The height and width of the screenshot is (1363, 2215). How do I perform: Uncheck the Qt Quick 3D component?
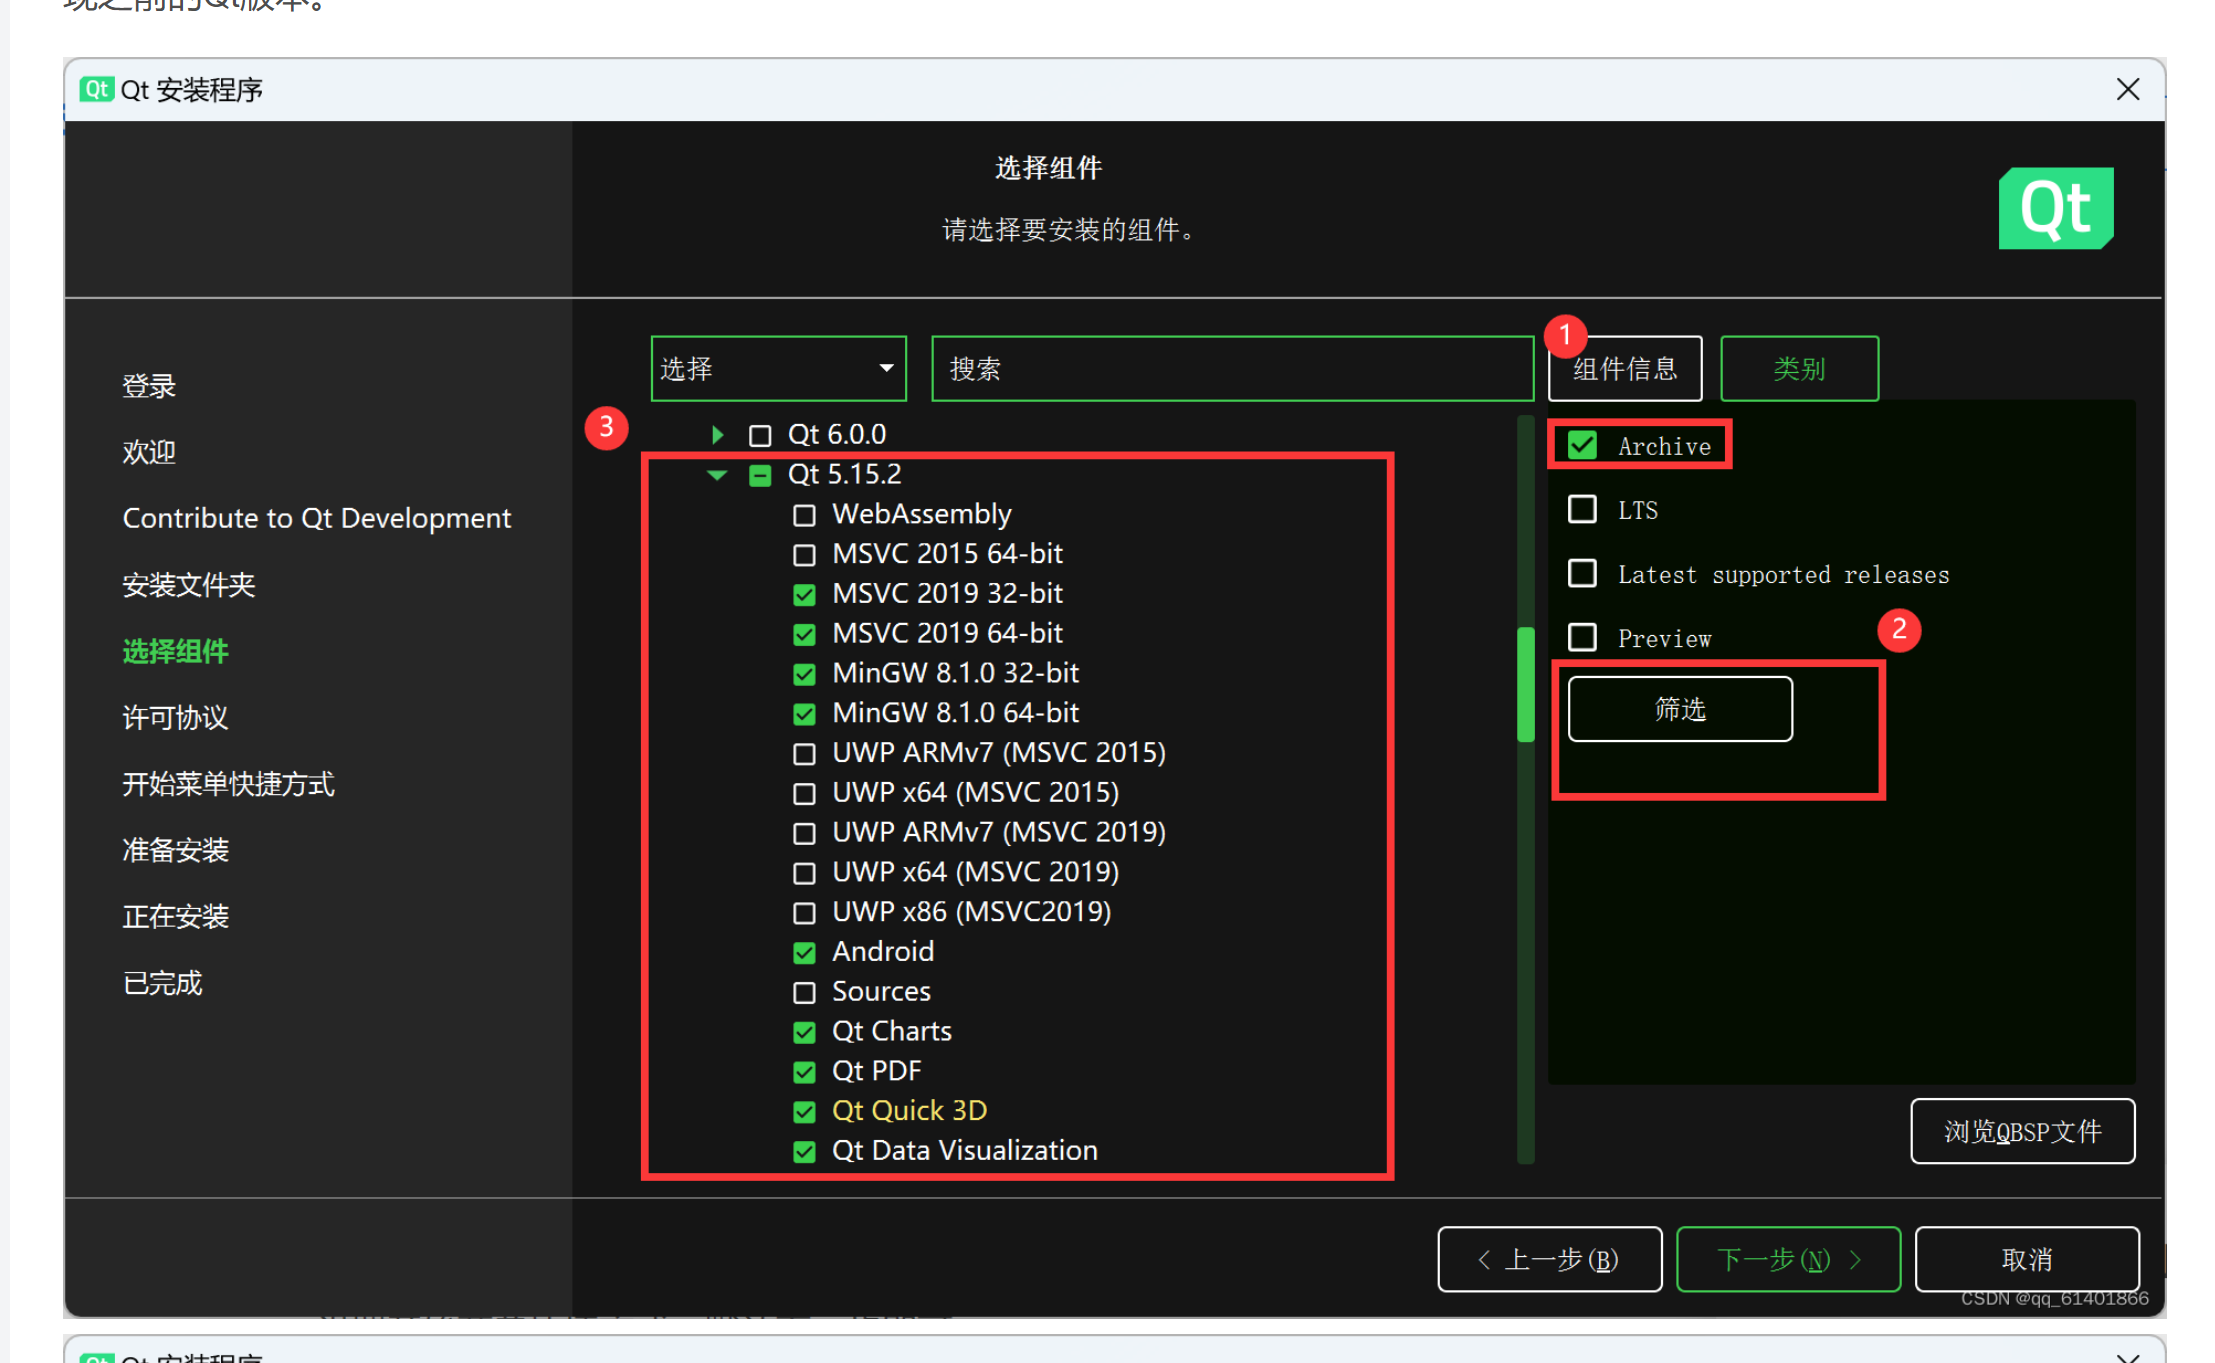(804, 1112)
